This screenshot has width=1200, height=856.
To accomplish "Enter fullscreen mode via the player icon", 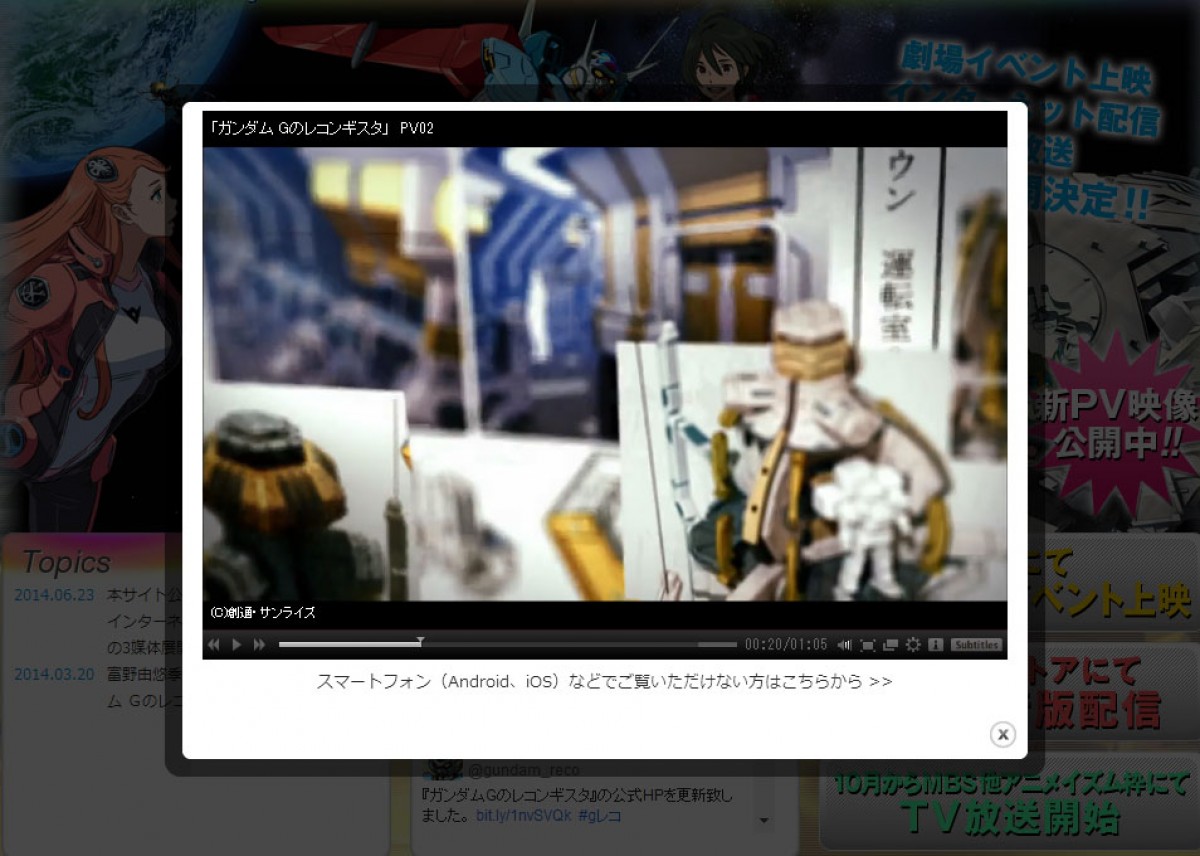I will click(868, 645).
